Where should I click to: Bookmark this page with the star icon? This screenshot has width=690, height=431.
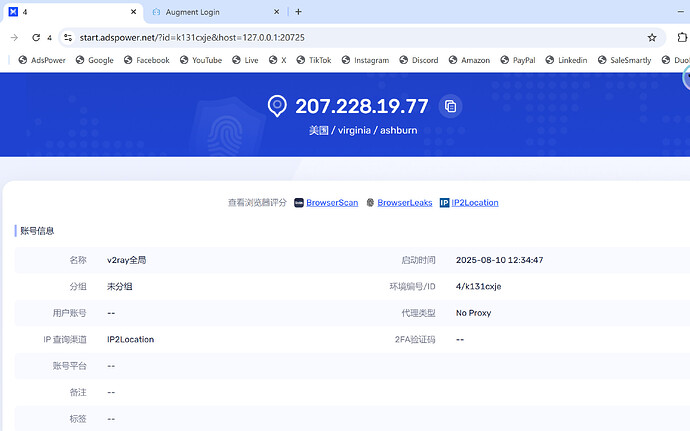pos(652,38)
